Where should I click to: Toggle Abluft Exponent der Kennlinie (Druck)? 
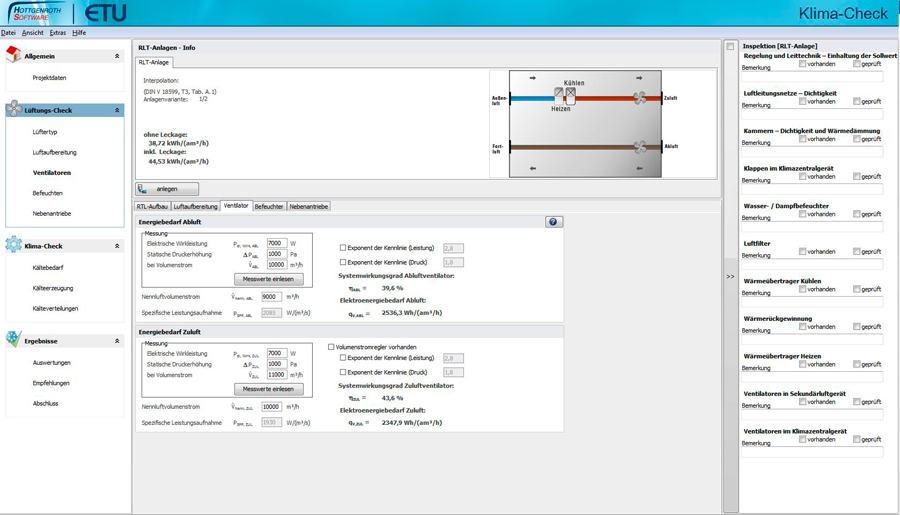(343, 262)
